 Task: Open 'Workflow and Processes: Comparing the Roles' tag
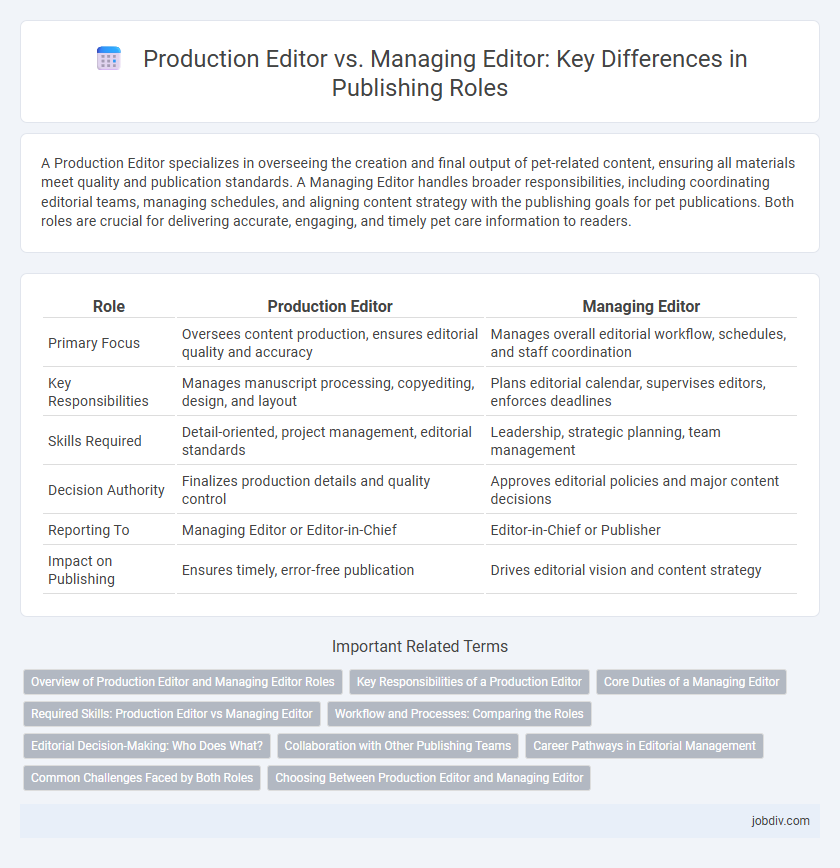(459, 714)
